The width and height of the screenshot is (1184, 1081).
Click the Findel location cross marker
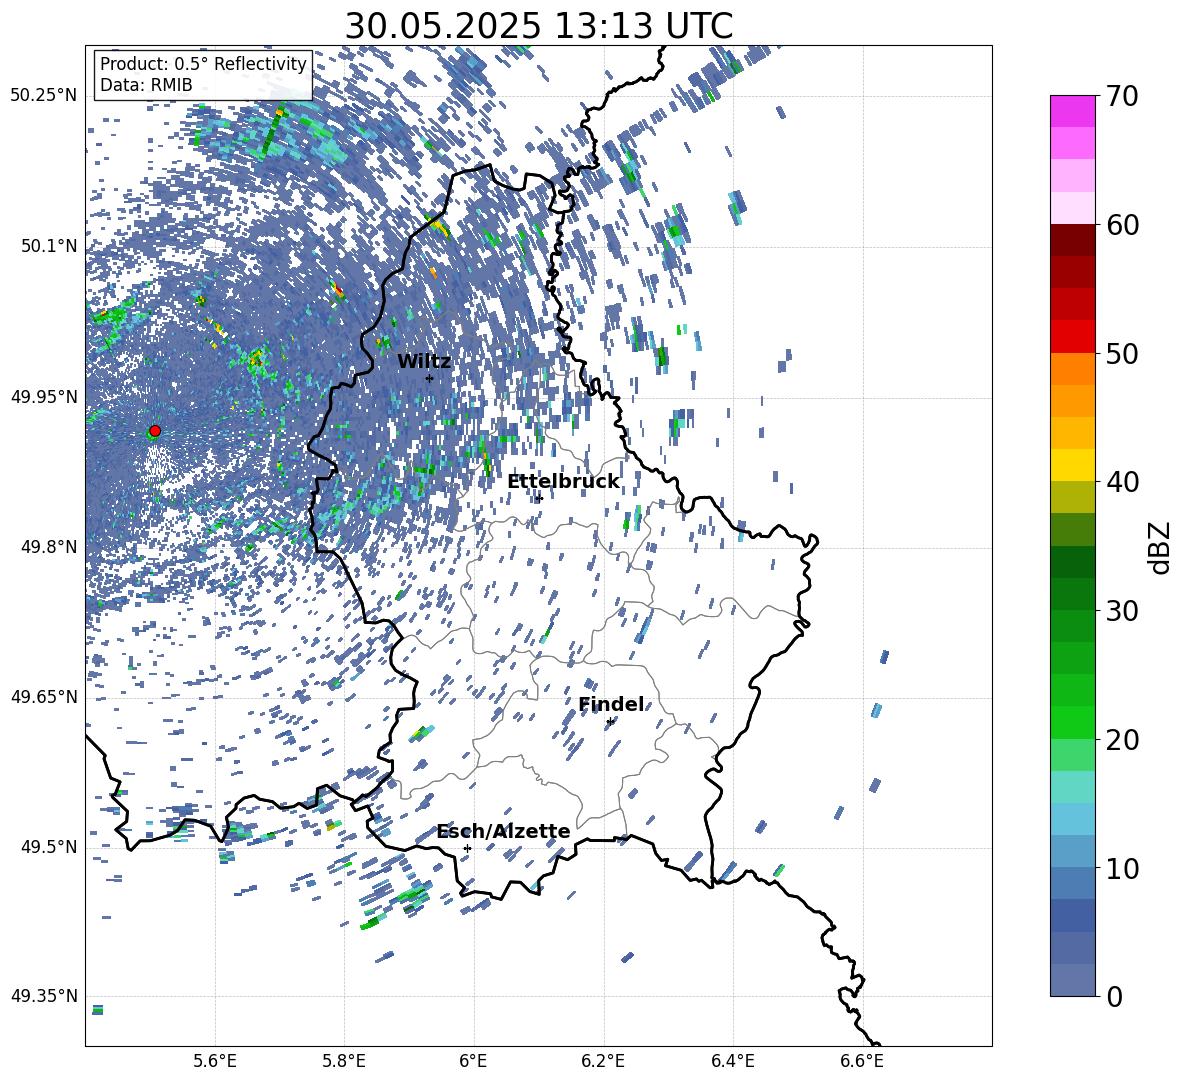tap(610, 721)
